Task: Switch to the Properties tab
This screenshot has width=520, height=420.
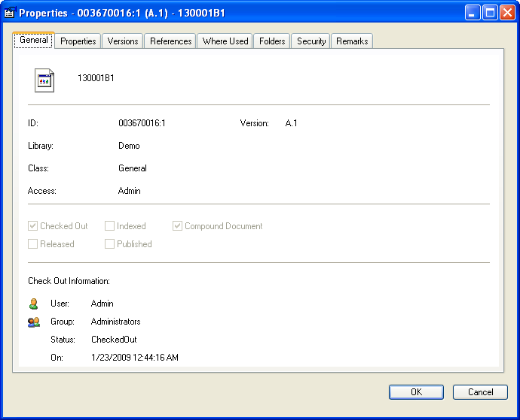Action: [x=78, y=41]
